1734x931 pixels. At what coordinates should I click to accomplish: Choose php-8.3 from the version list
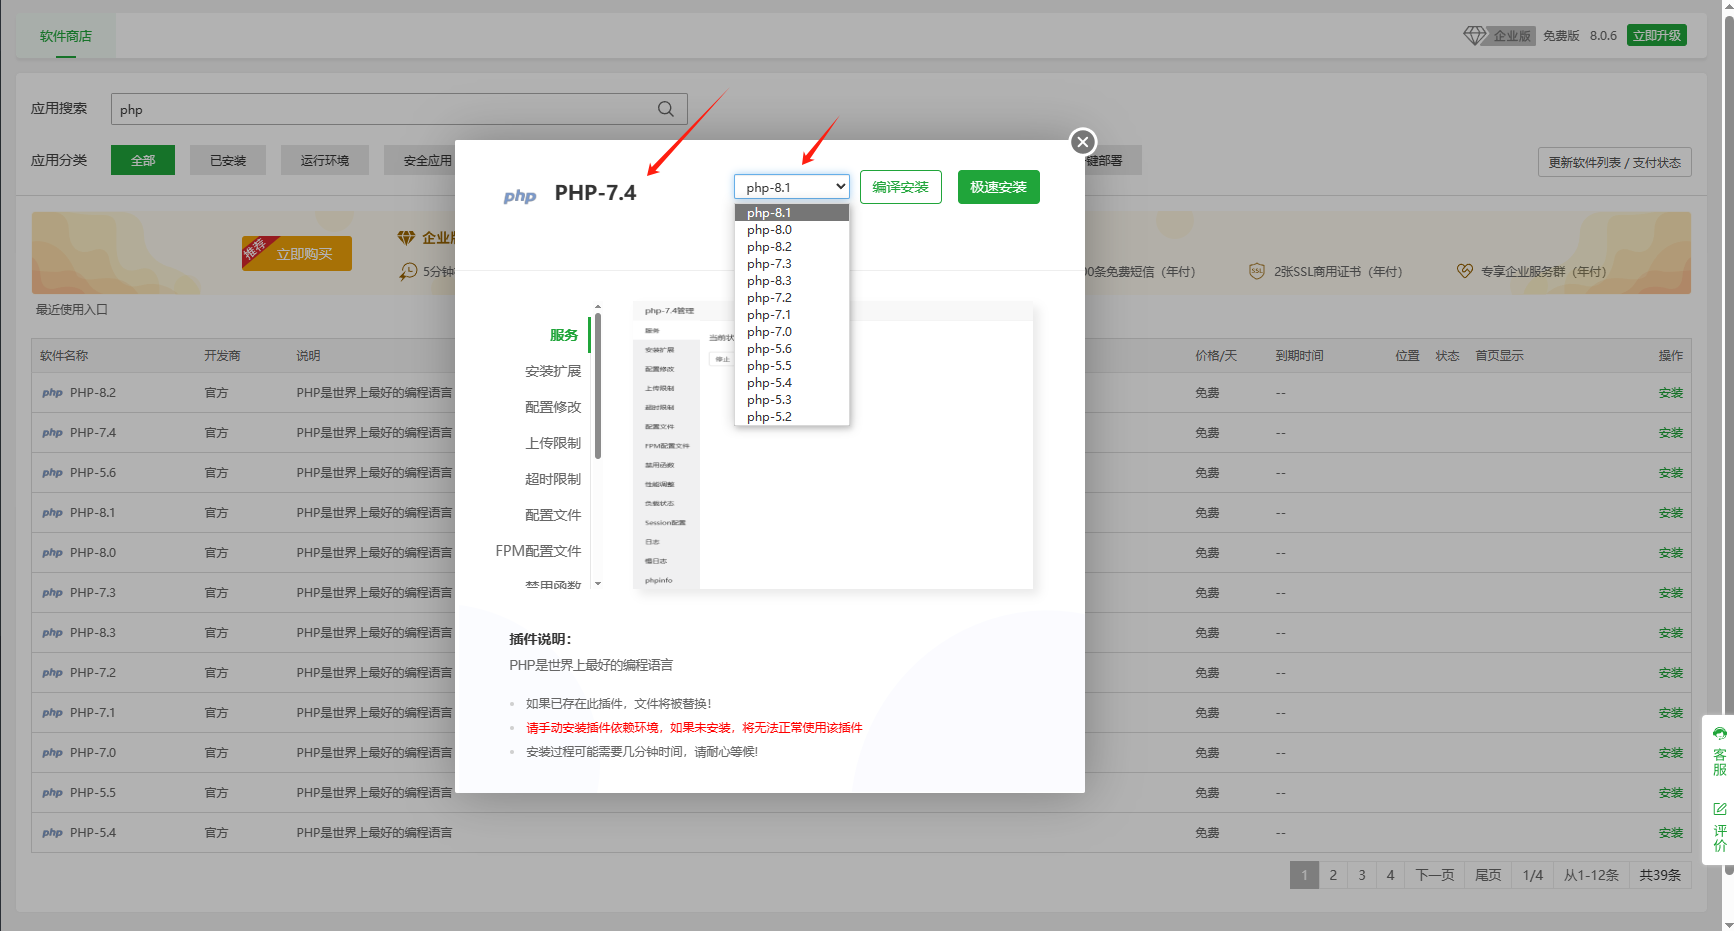click(x=792, y=281)
